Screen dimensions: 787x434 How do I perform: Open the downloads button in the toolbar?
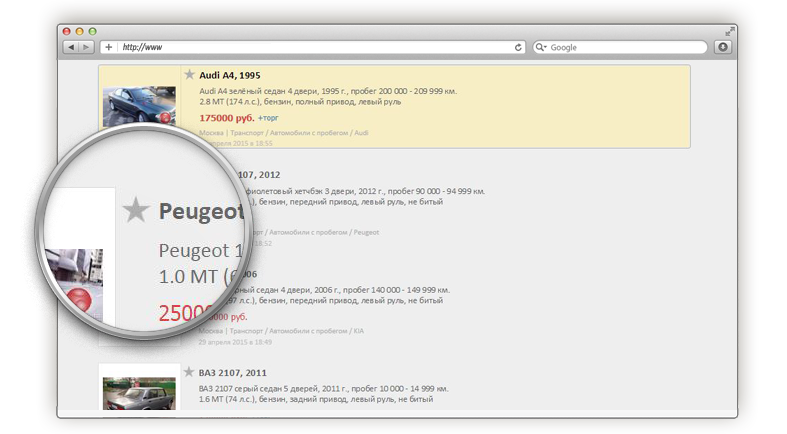(x=722, y=47)
